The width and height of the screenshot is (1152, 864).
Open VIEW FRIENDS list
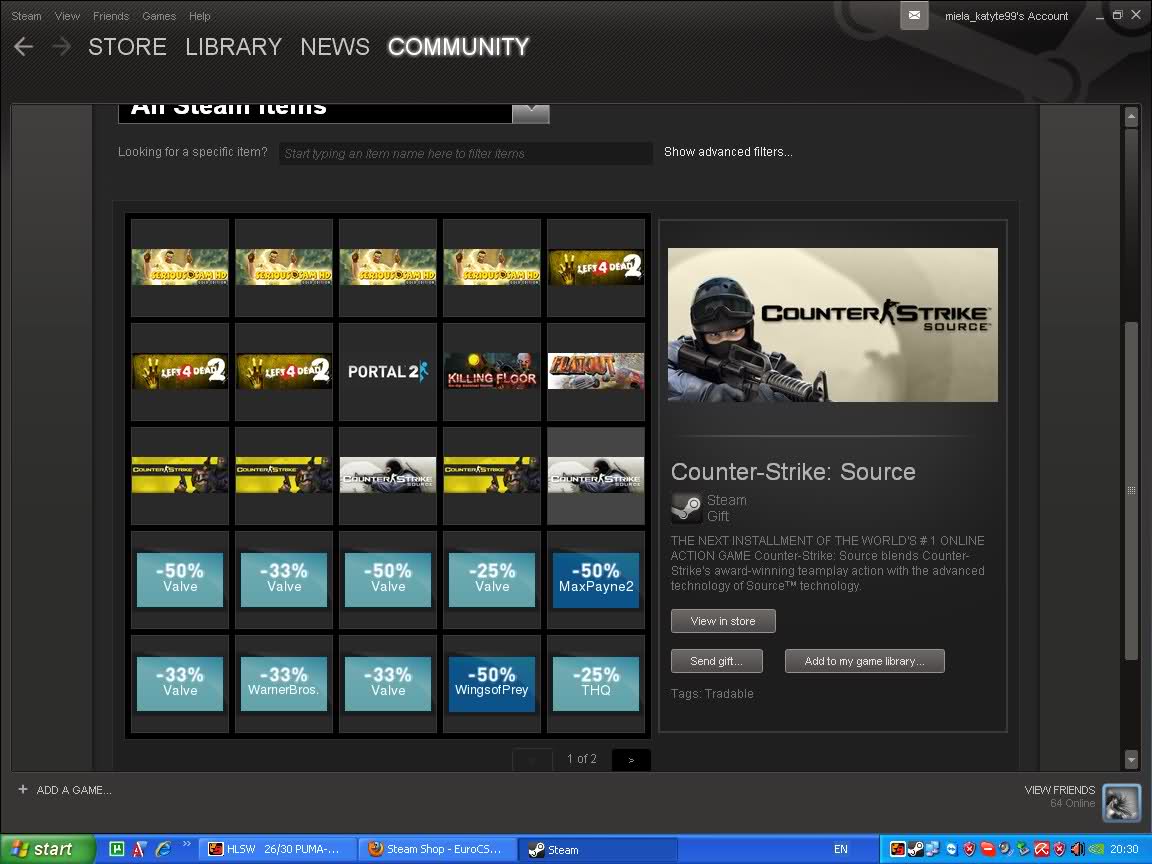pyautogui.click(x=1059, y=790)
